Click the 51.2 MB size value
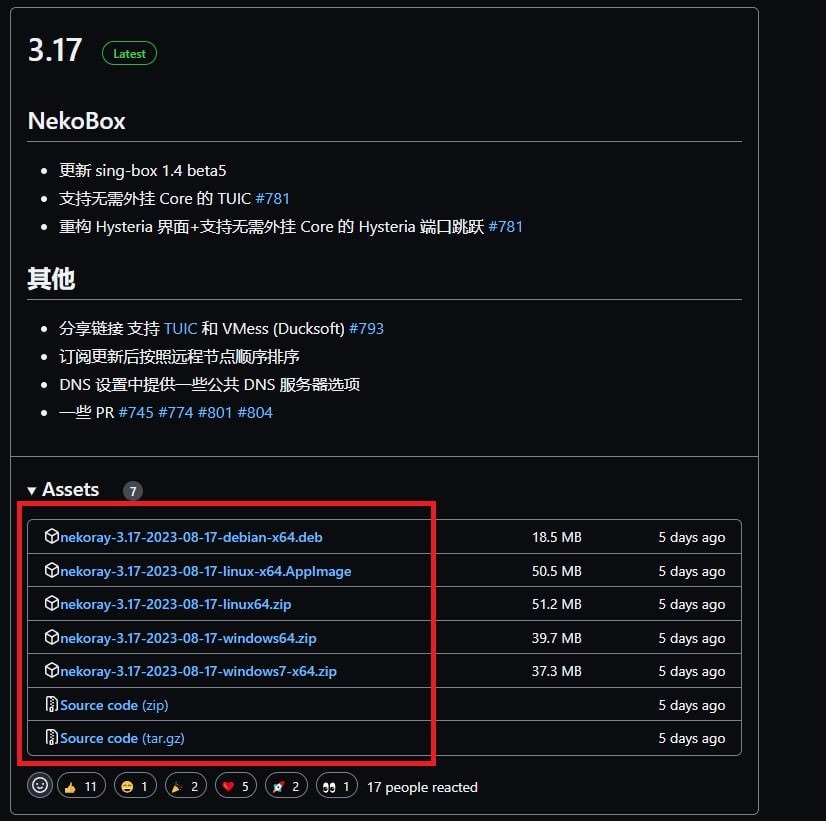Image resolution: width=826 pixels, height=821 pixels. tap(556, 604)
